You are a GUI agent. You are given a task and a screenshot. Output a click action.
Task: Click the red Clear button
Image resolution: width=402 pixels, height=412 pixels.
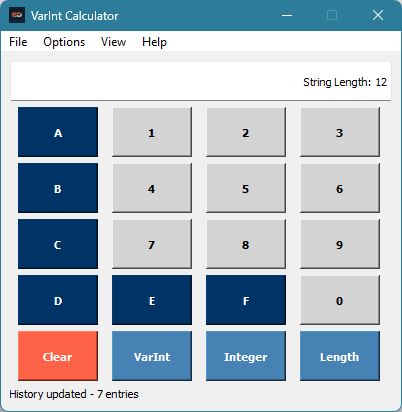58,356
